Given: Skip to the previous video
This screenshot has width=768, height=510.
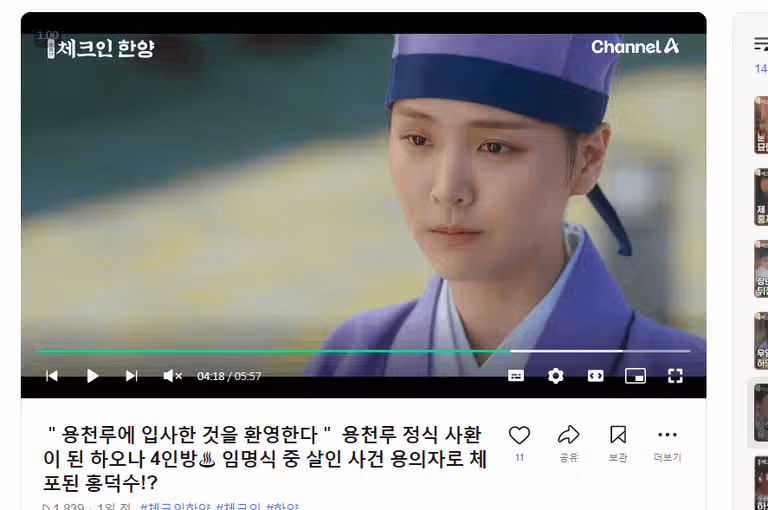Looking at the screenshot, I should click(52, 376).
